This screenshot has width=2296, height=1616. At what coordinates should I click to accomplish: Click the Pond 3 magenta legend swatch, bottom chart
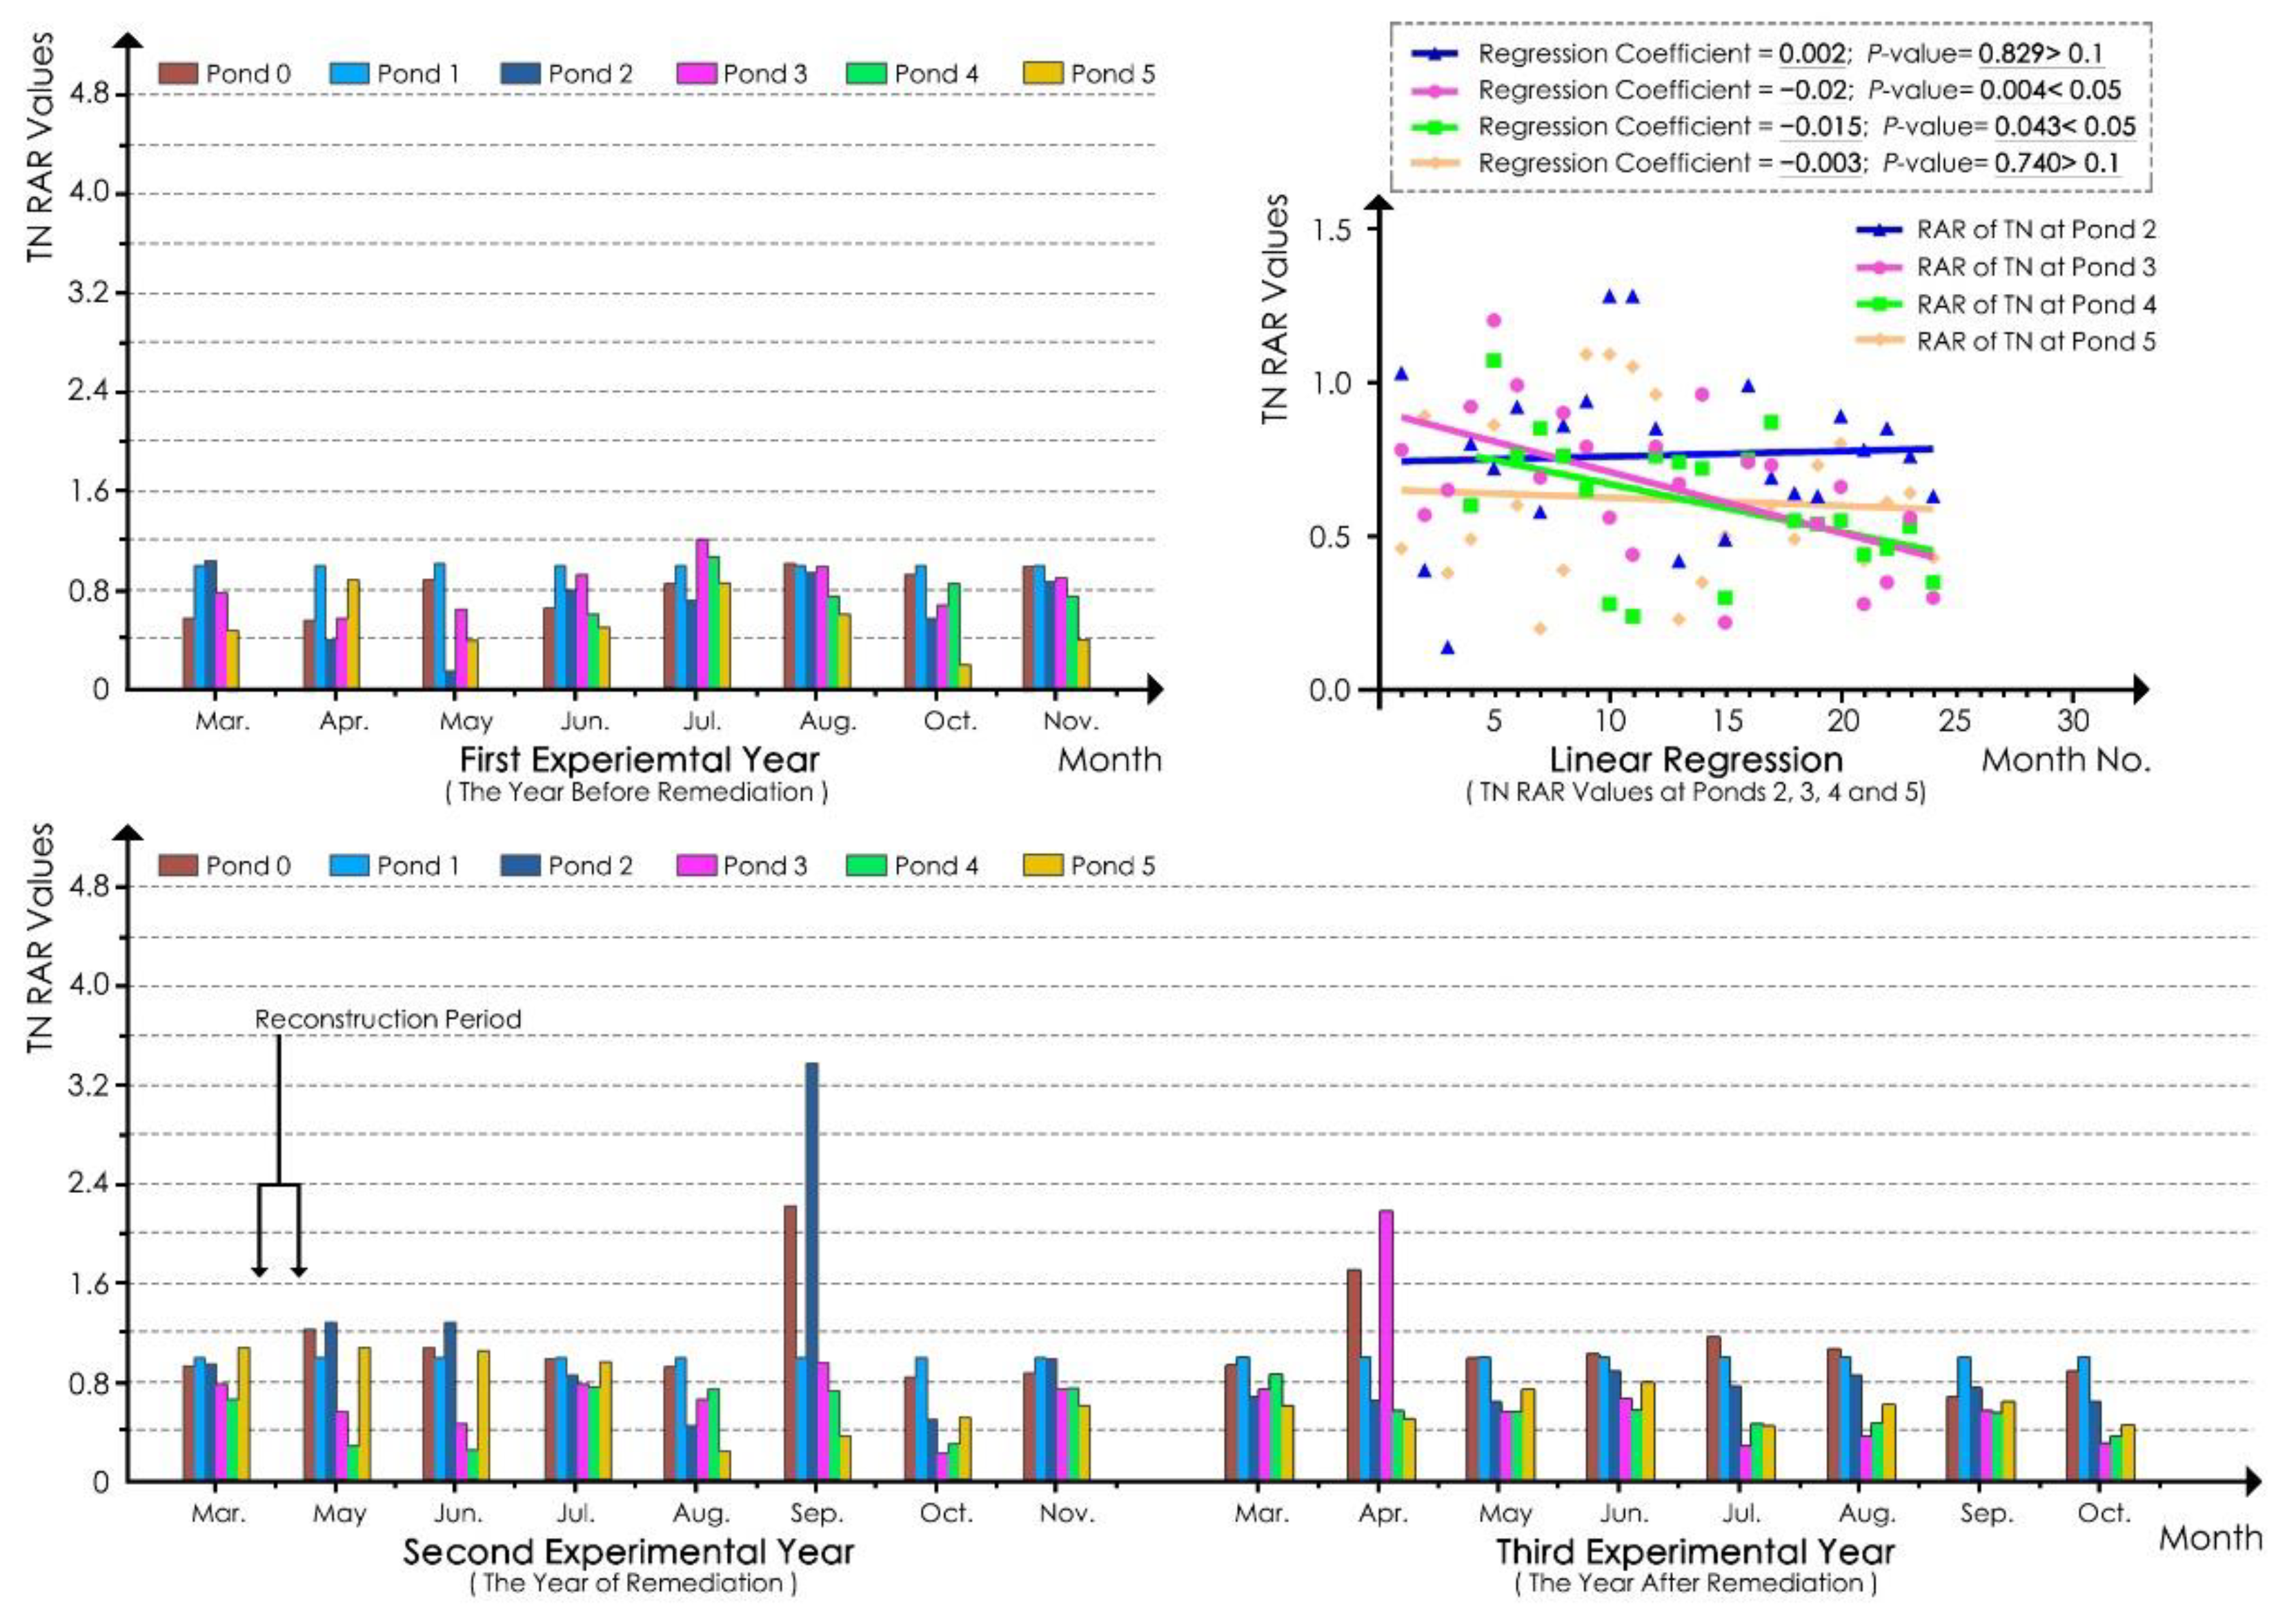point(696,866)
